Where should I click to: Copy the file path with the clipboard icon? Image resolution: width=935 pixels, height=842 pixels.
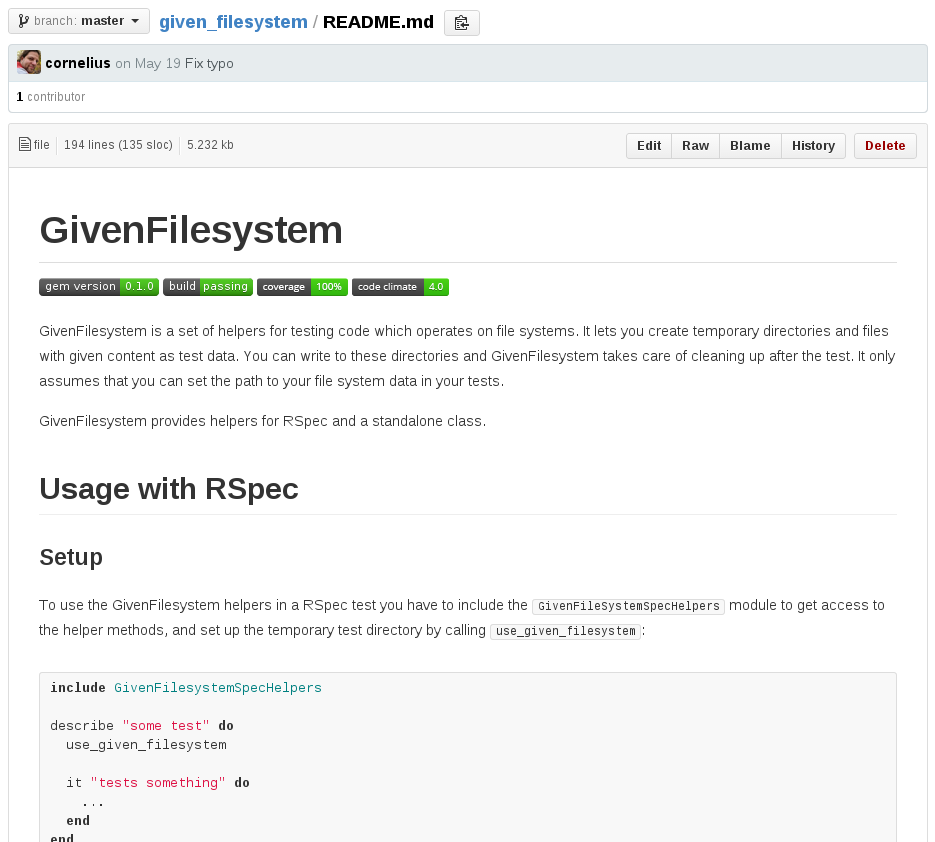click(462, 23)
